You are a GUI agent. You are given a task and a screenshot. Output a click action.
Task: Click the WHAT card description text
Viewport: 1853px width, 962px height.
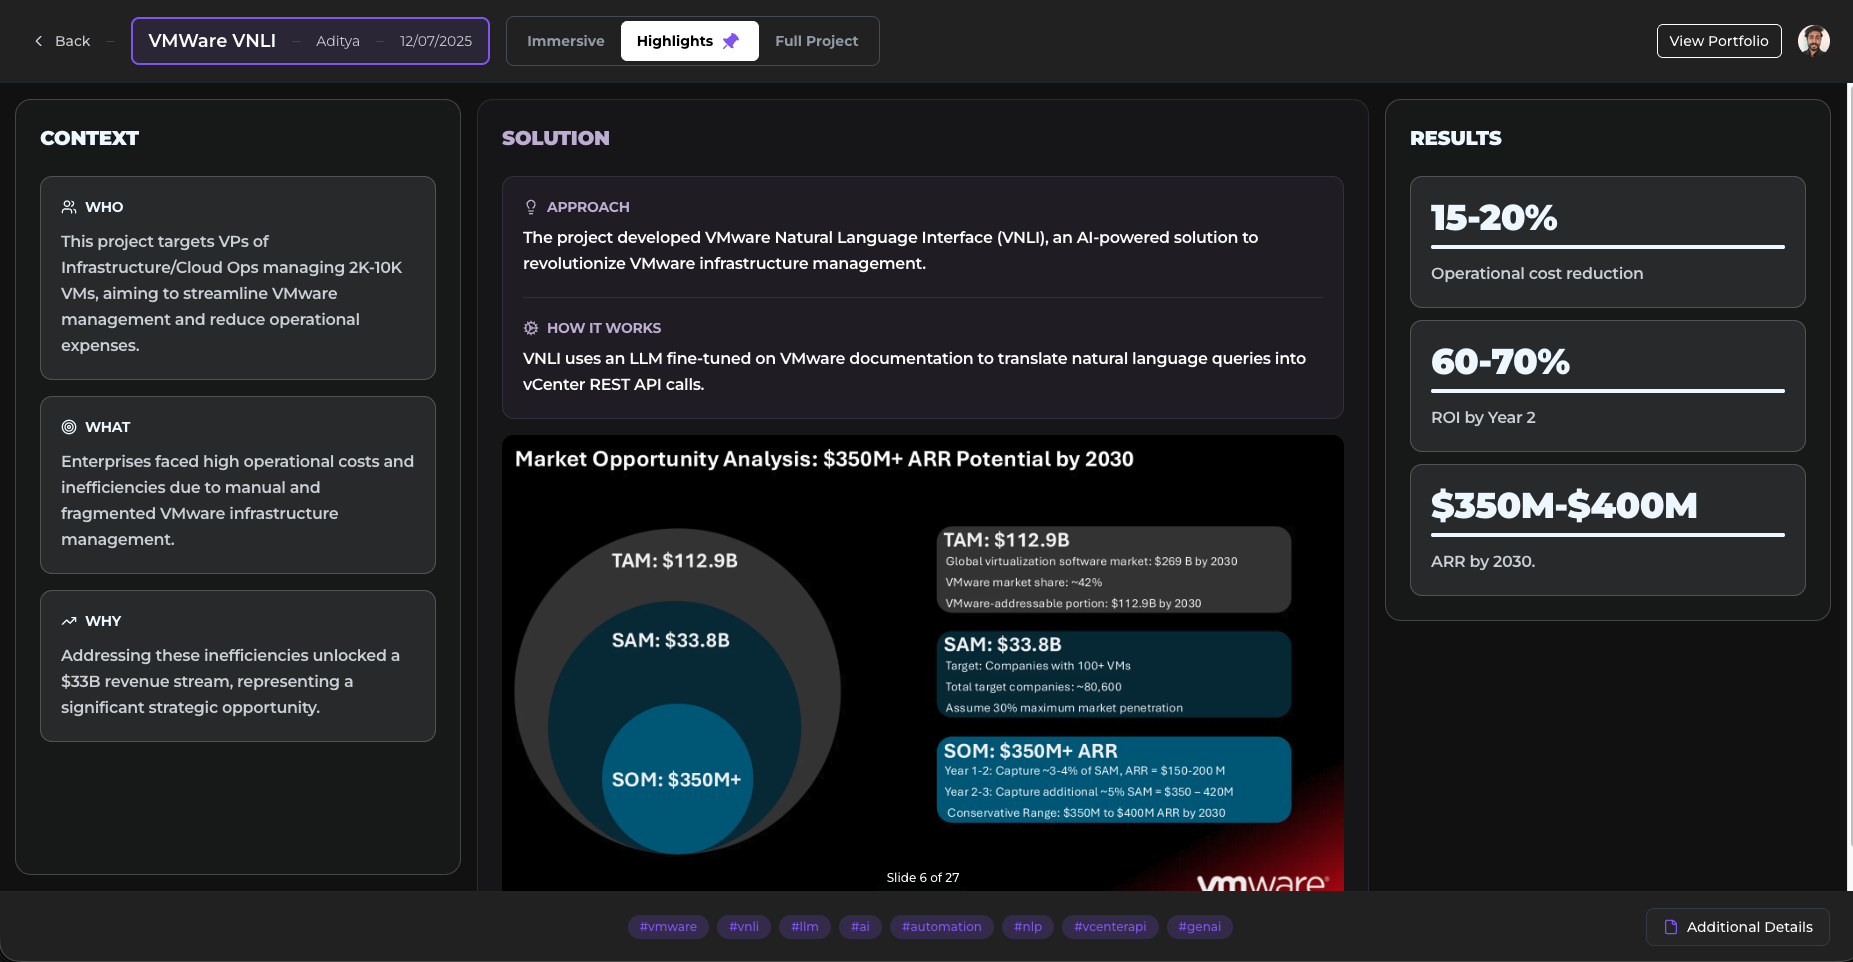(237, 500)
